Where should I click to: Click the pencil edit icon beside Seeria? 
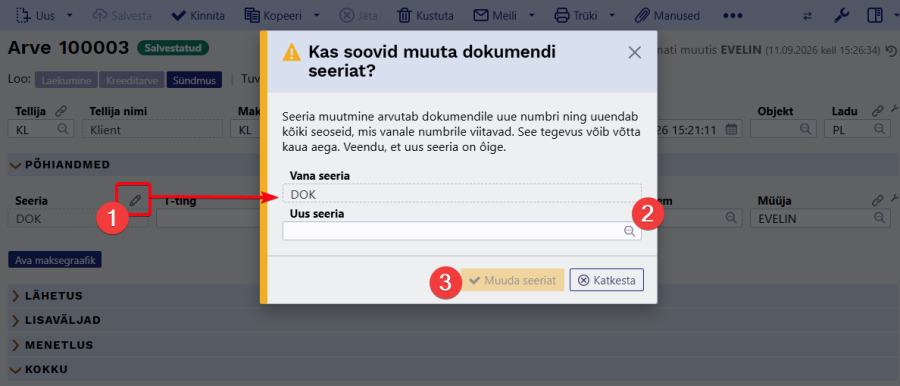coord(134,200)
